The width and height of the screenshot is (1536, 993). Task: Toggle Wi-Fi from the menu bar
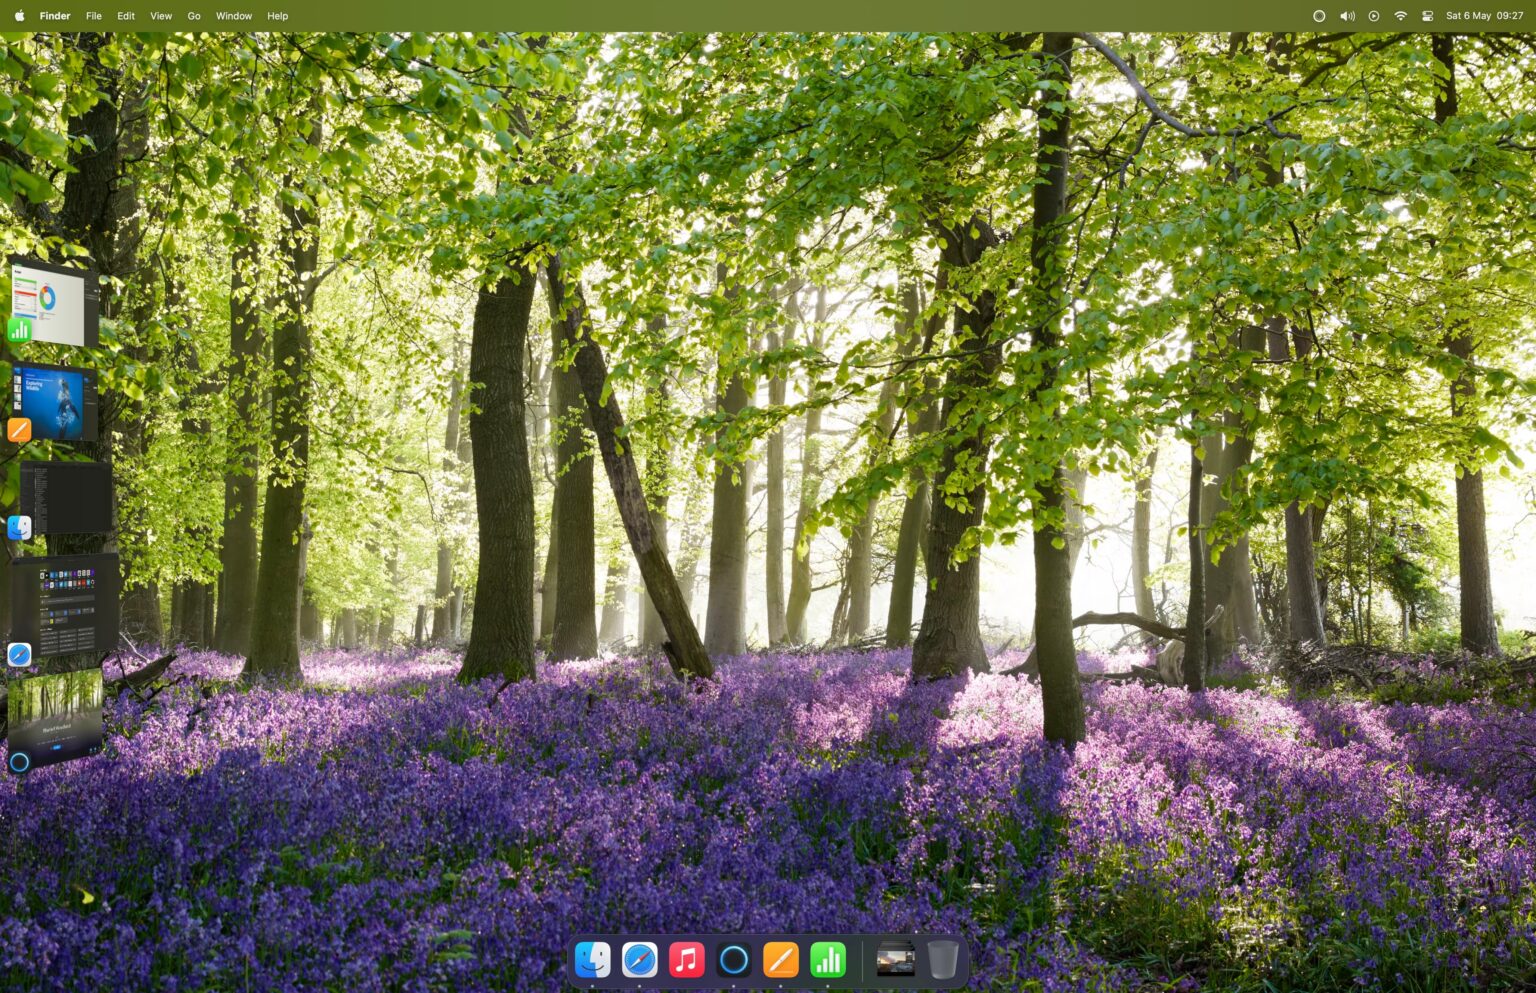click(1400, 16)
